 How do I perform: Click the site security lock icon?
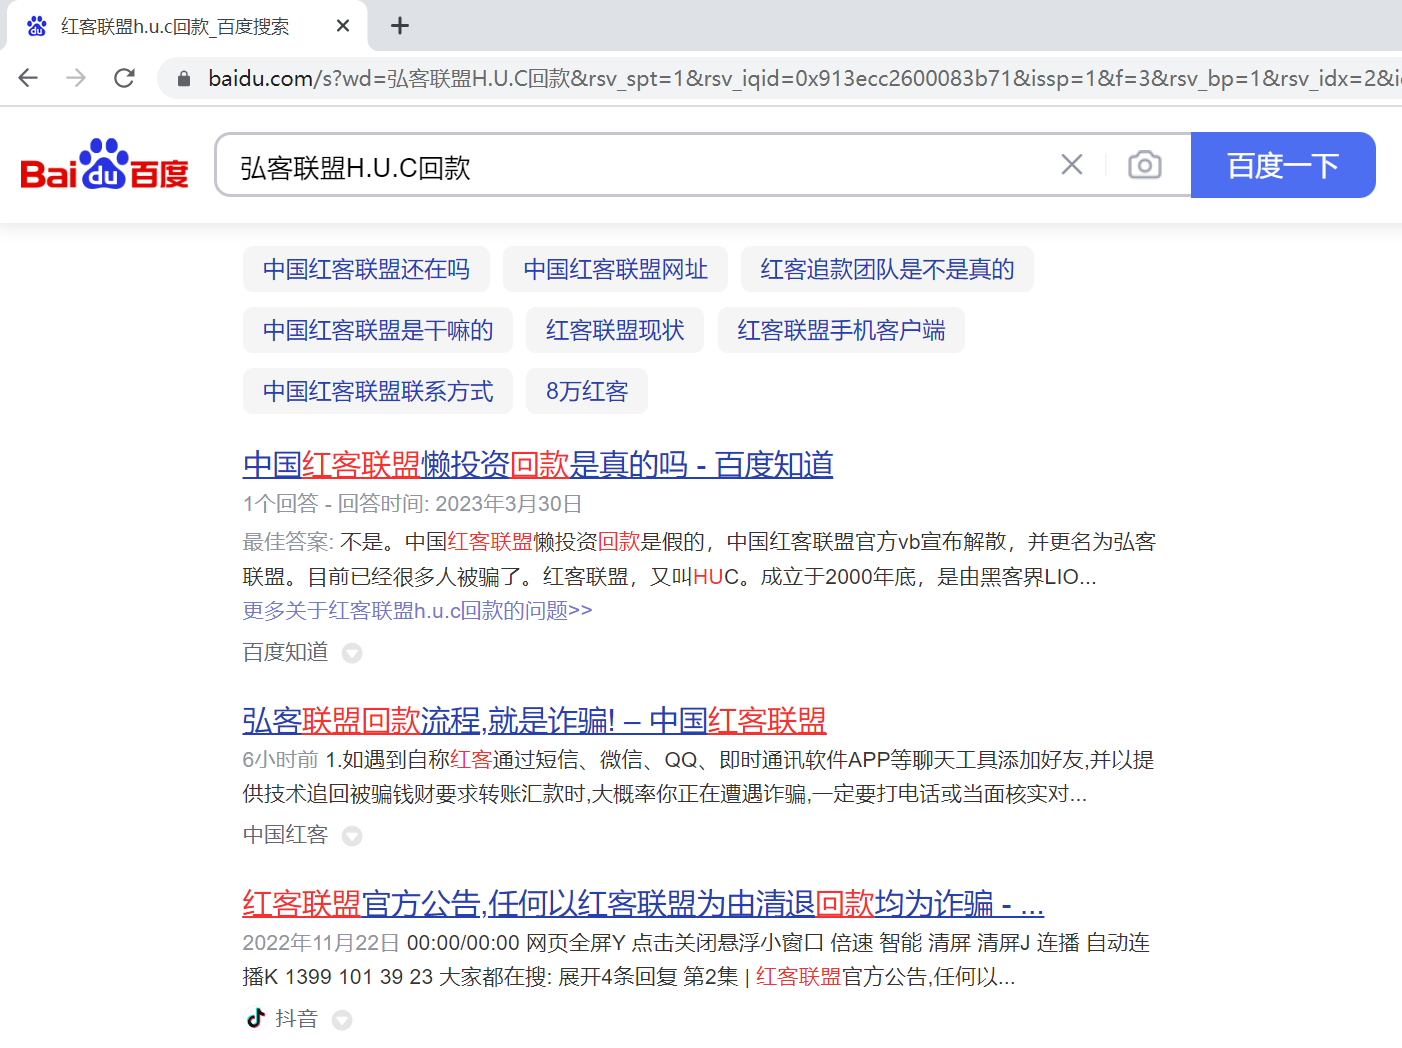(184, 78)
